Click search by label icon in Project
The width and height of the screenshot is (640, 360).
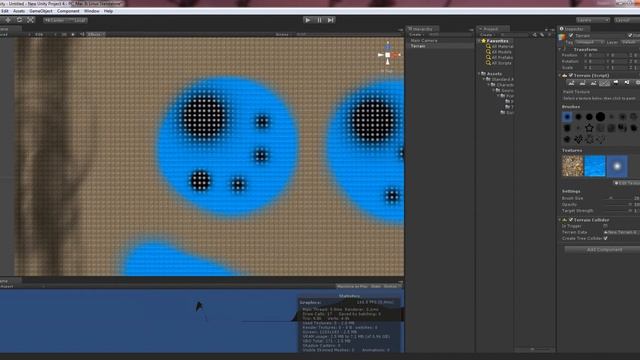(x=542, y=35)
